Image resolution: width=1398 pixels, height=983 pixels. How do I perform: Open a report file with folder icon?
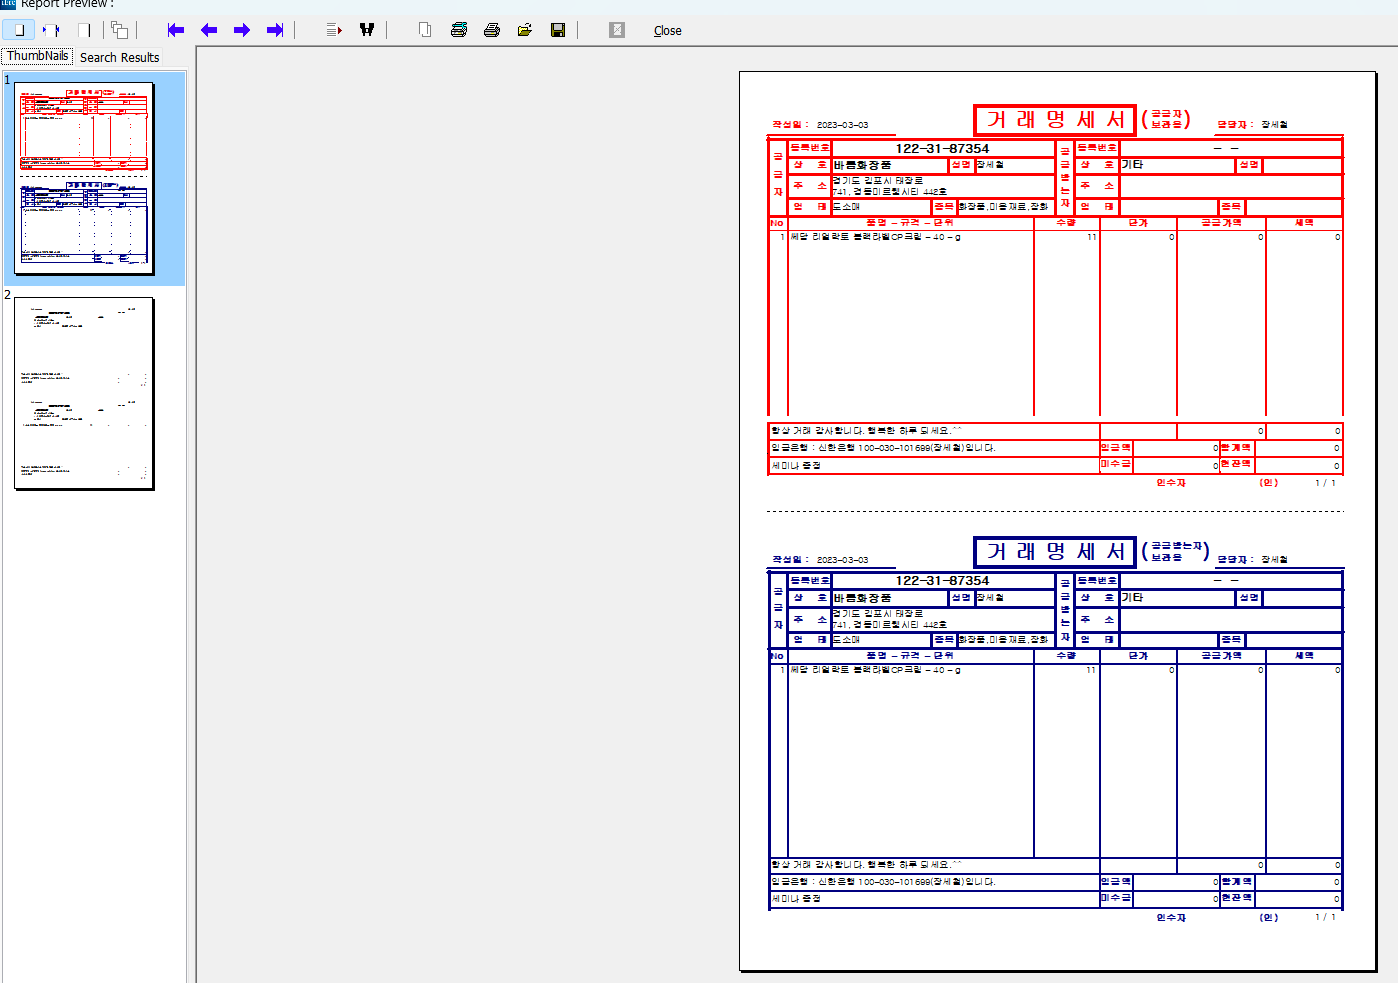pyautogui.click(x=525, y=30)
